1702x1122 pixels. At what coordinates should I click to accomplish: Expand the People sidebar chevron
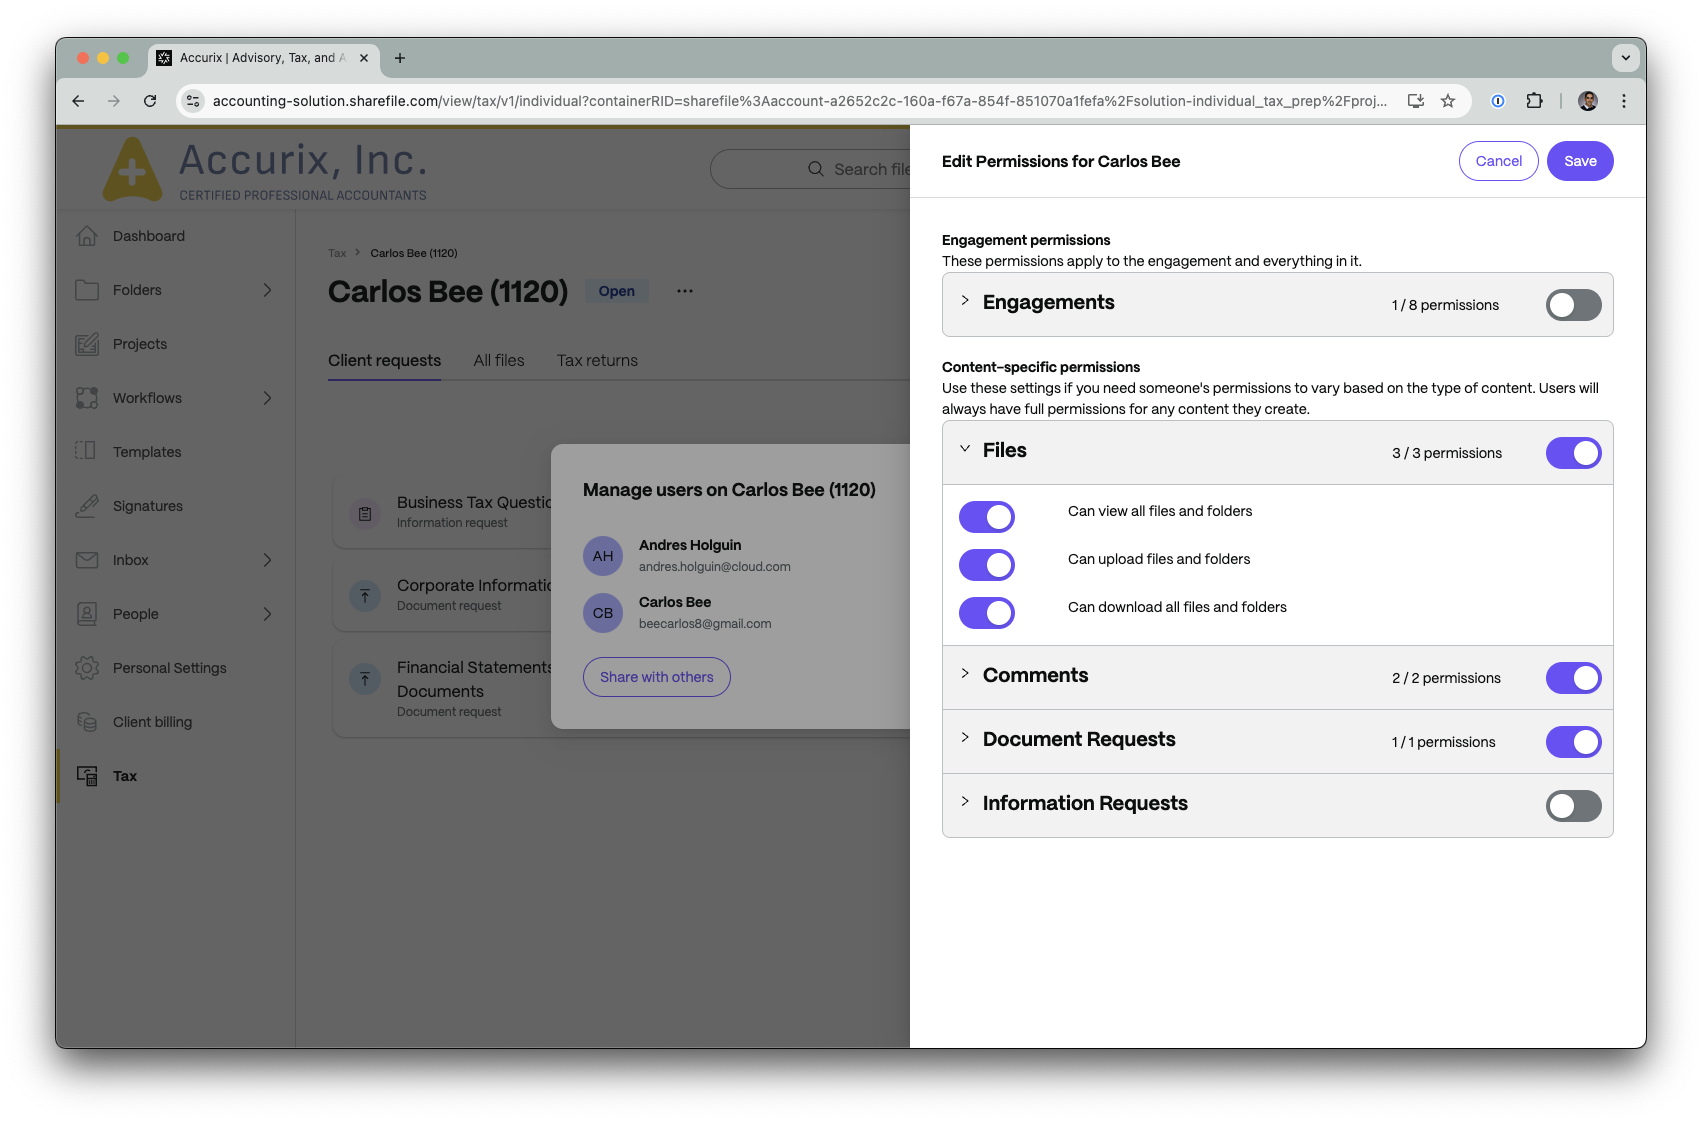click(267, 614)
